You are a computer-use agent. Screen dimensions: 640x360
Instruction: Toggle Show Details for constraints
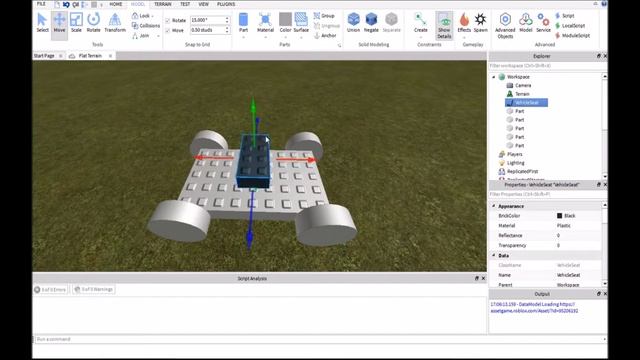[444, 25]
